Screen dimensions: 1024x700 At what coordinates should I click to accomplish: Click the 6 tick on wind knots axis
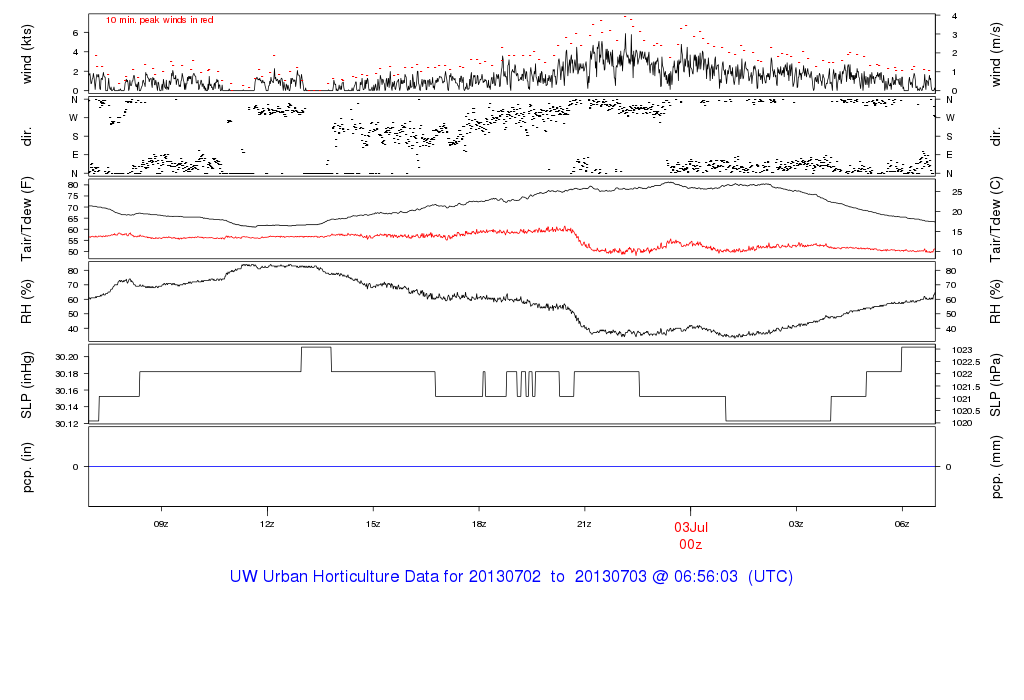76,33
